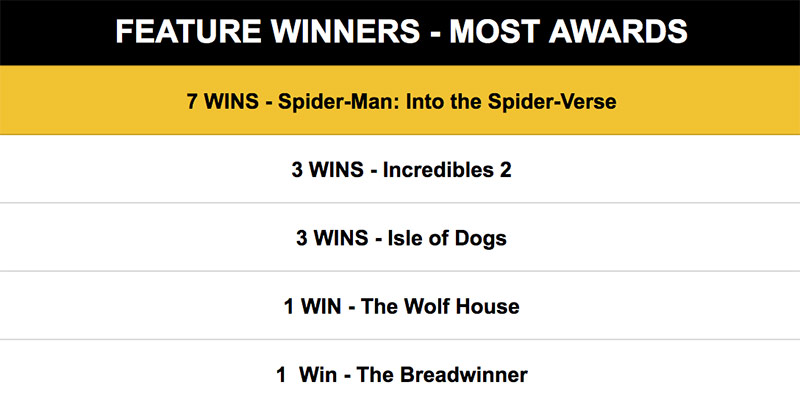Viewport: 800px width, 407px height.
Task: Click the "MOST AWARDS" text in the header
Action: tap(568, 32)
